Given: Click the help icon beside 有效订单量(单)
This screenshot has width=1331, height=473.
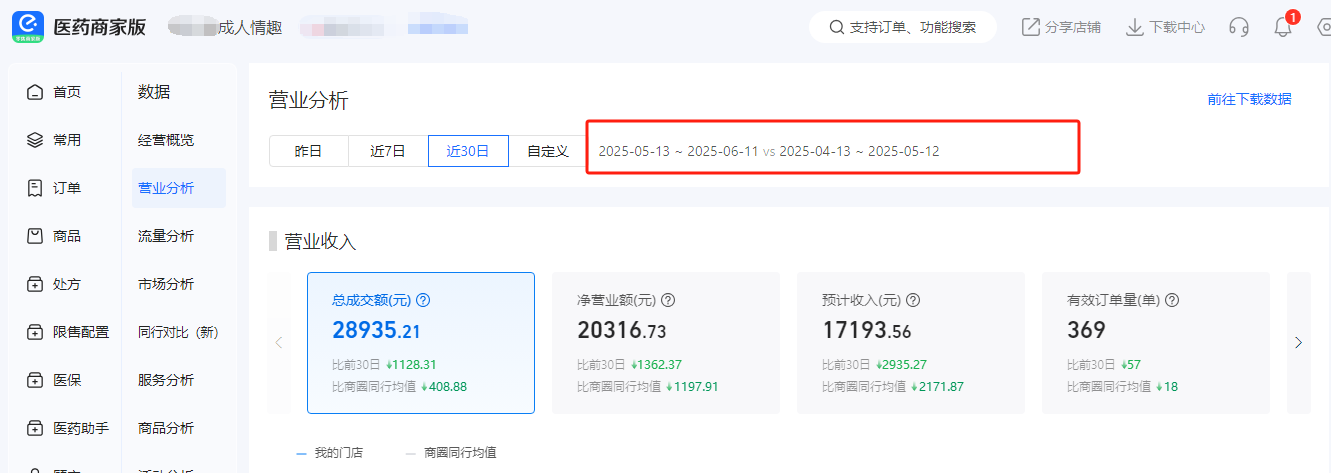Looking at the screenshot, I should pyautogui.click(x=1172, y=300).
